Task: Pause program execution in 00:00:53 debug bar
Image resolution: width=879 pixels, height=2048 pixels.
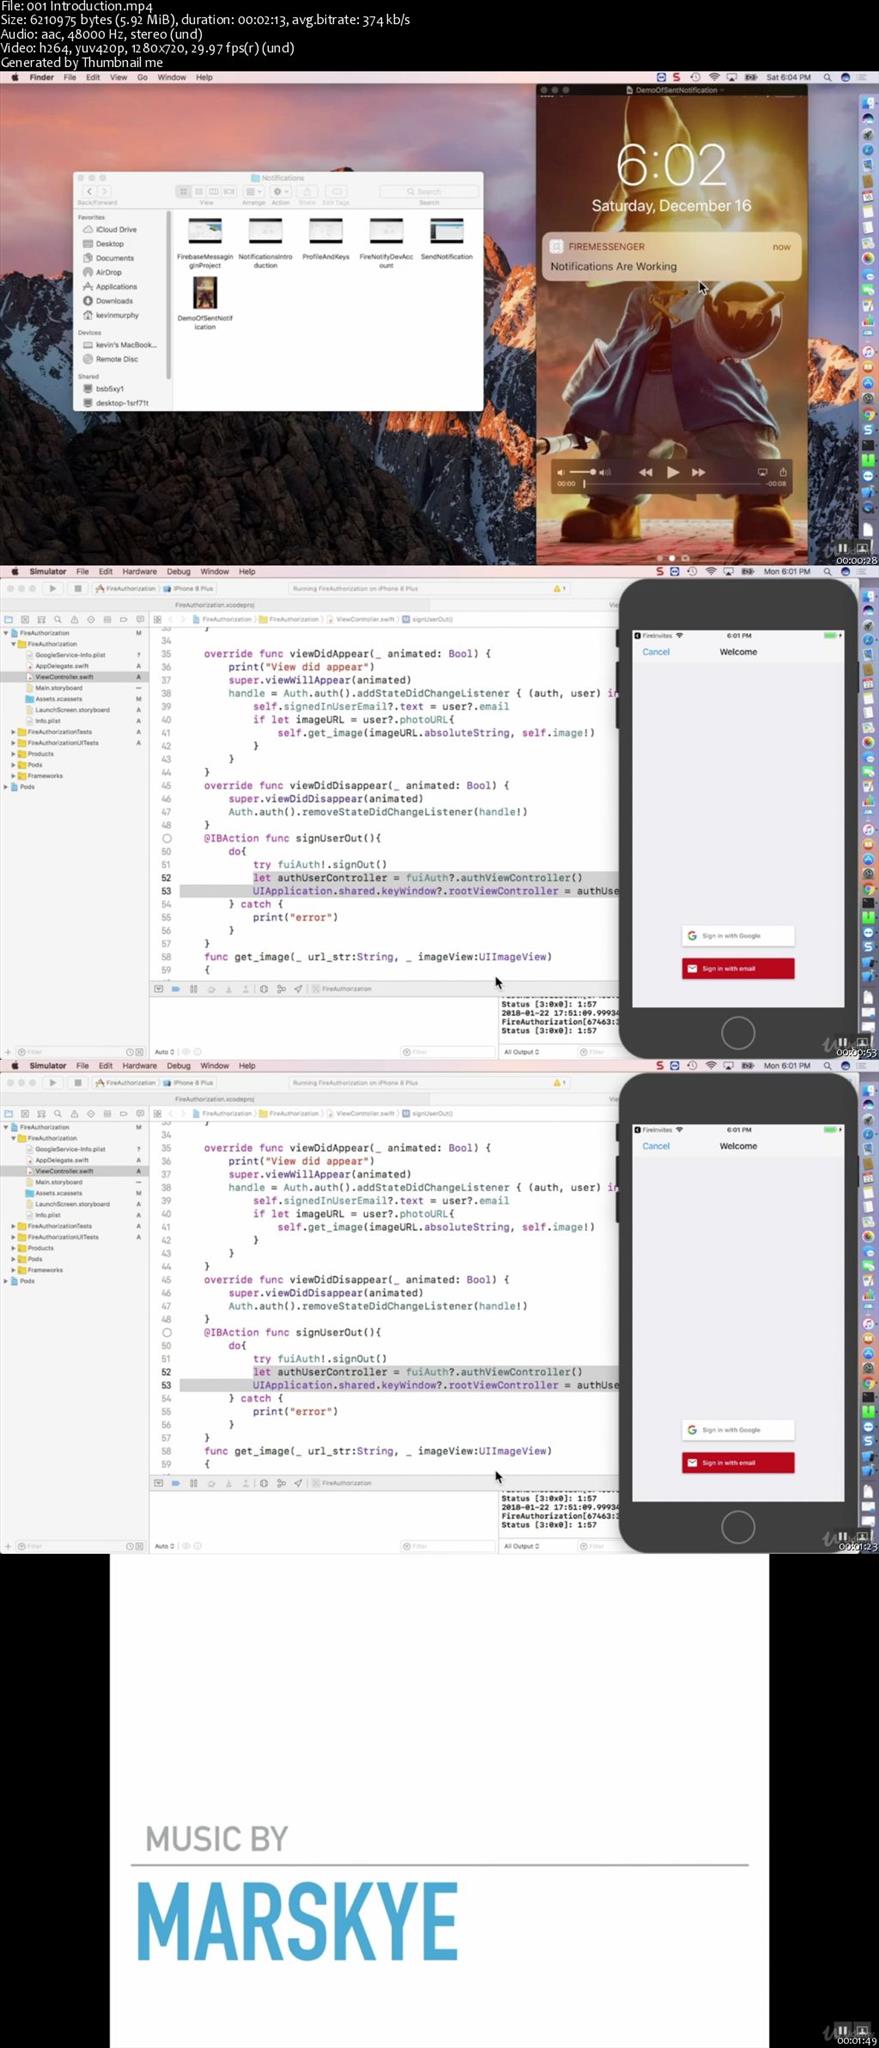Action: (193, 989)
